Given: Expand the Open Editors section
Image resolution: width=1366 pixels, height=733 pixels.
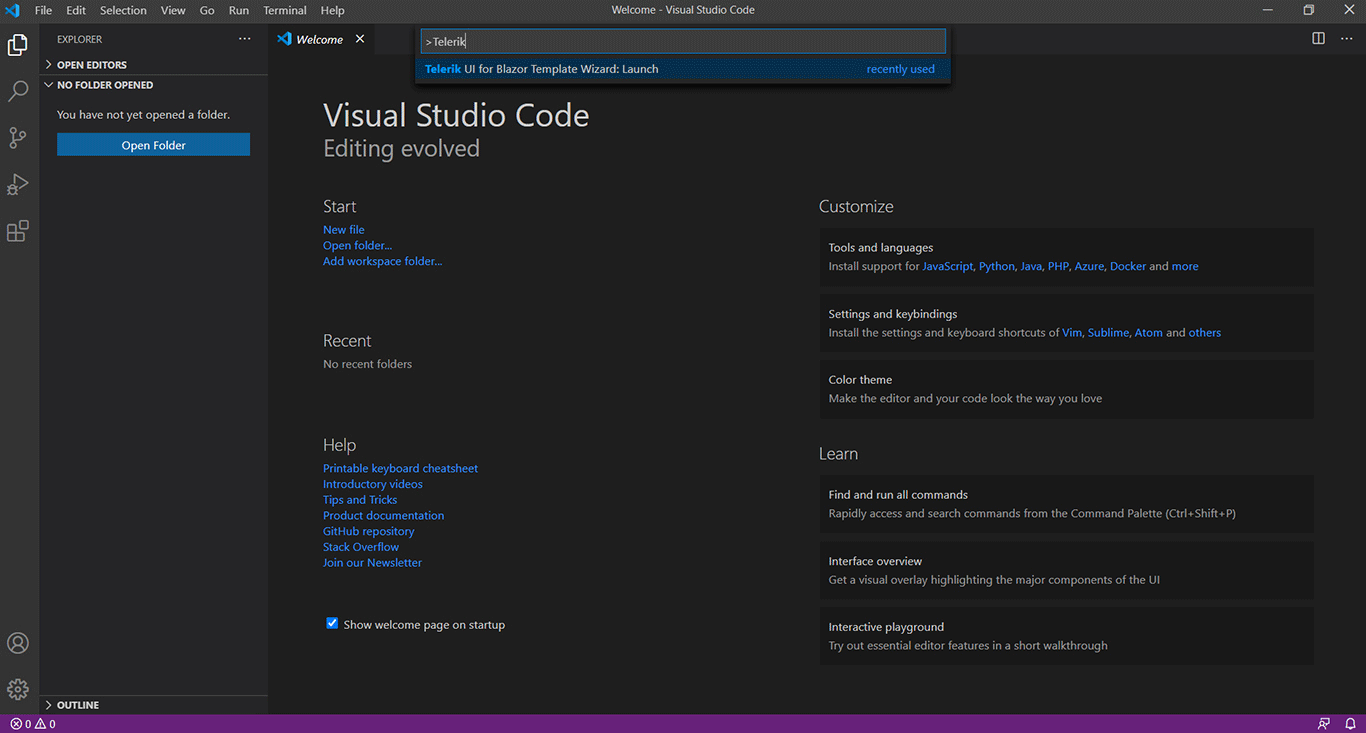Looking at the screenshot, I should 90,65.
